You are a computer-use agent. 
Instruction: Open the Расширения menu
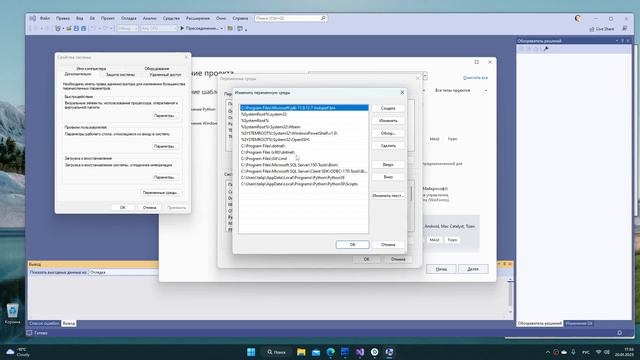point(198,18)
